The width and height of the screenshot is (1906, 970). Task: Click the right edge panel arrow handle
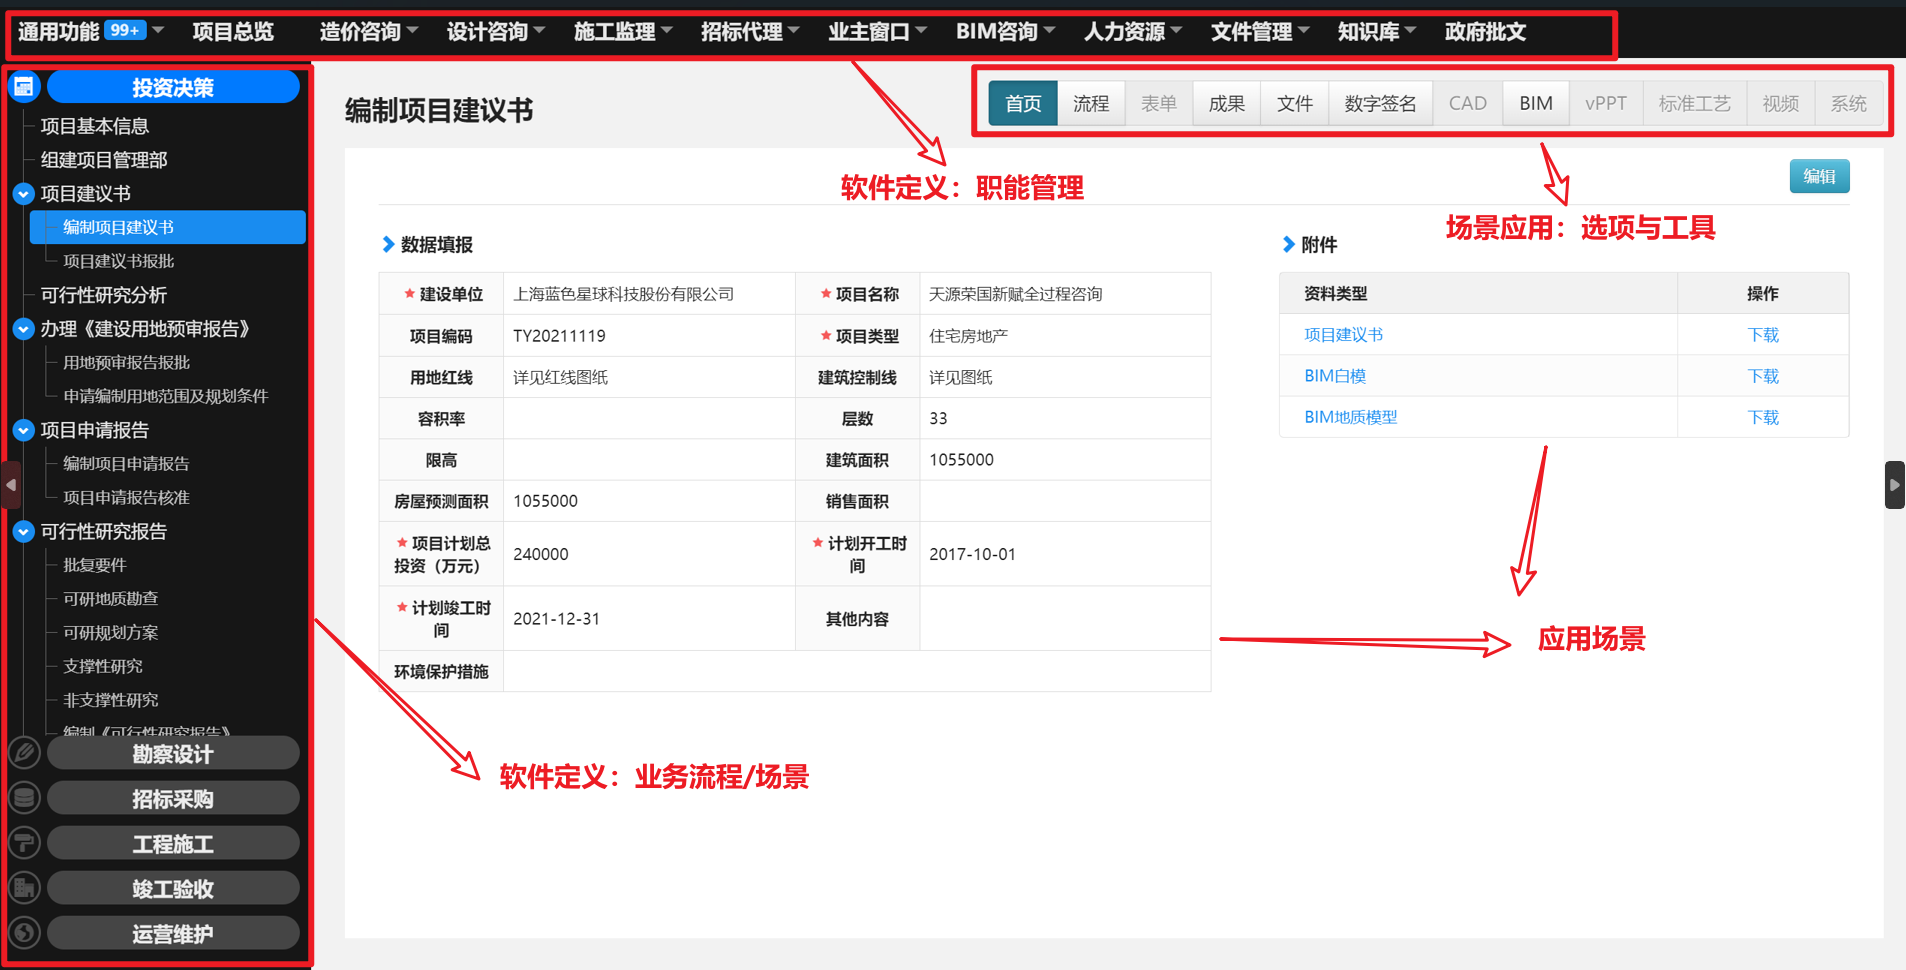tap(1894, 485)
